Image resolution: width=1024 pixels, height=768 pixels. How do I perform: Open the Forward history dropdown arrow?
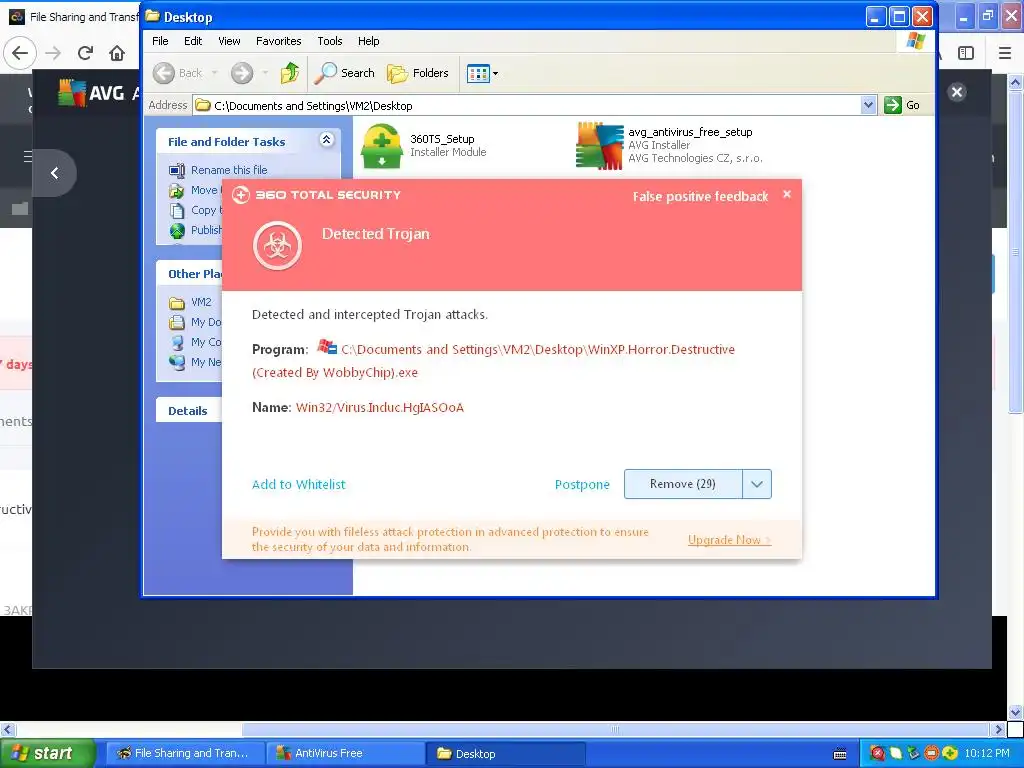pyautogui.click(x=265, y=73)
